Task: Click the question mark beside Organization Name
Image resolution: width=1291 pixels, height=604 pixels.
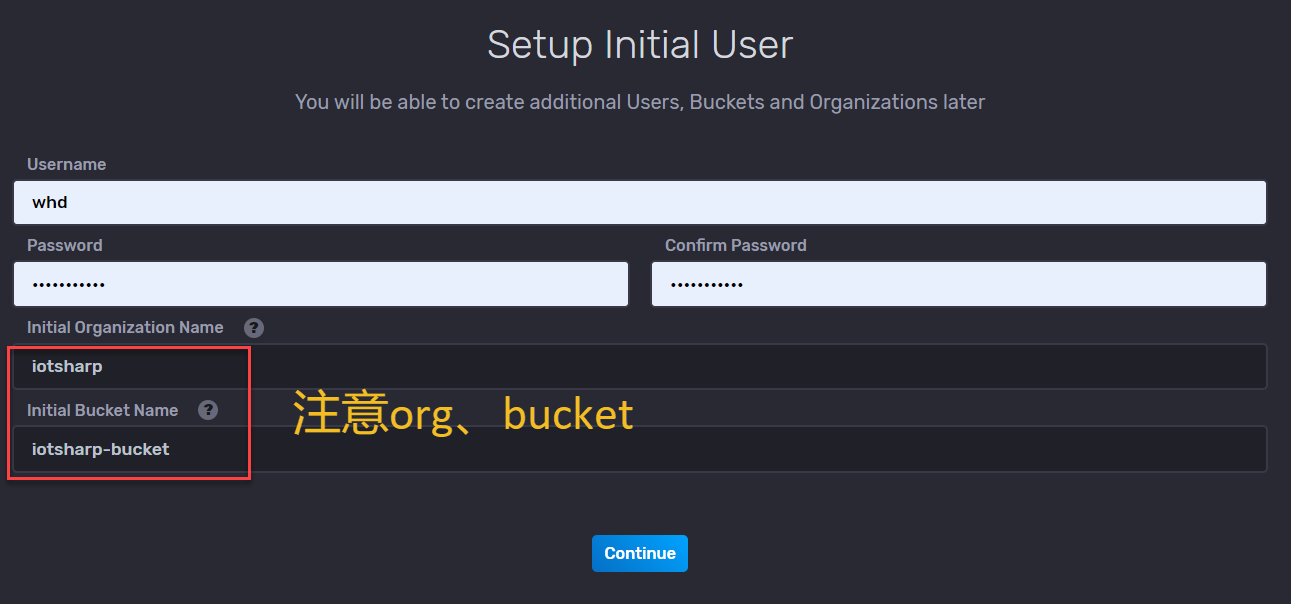Action: tap(253, 327)
